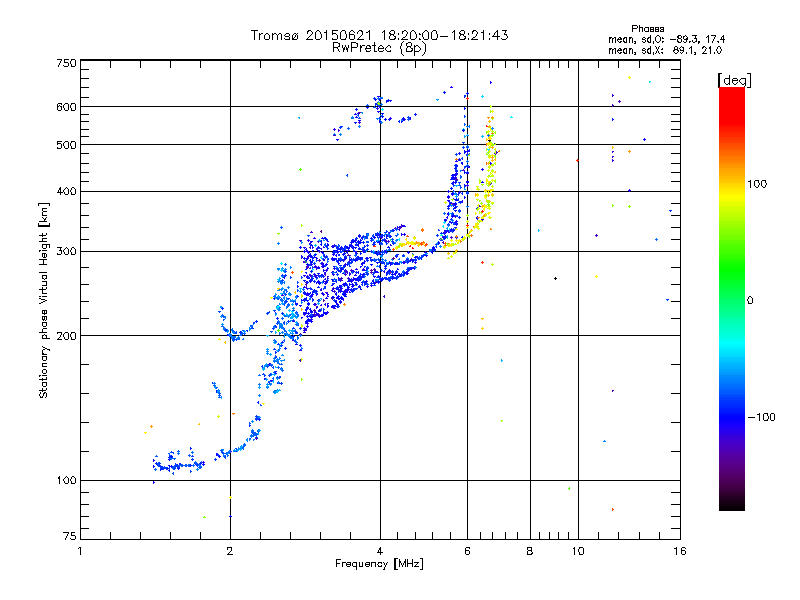800x600 pixels.
Task: Click the 'Stationary phase Virtual Height [km]' axis label
Action: pos(43,300)
